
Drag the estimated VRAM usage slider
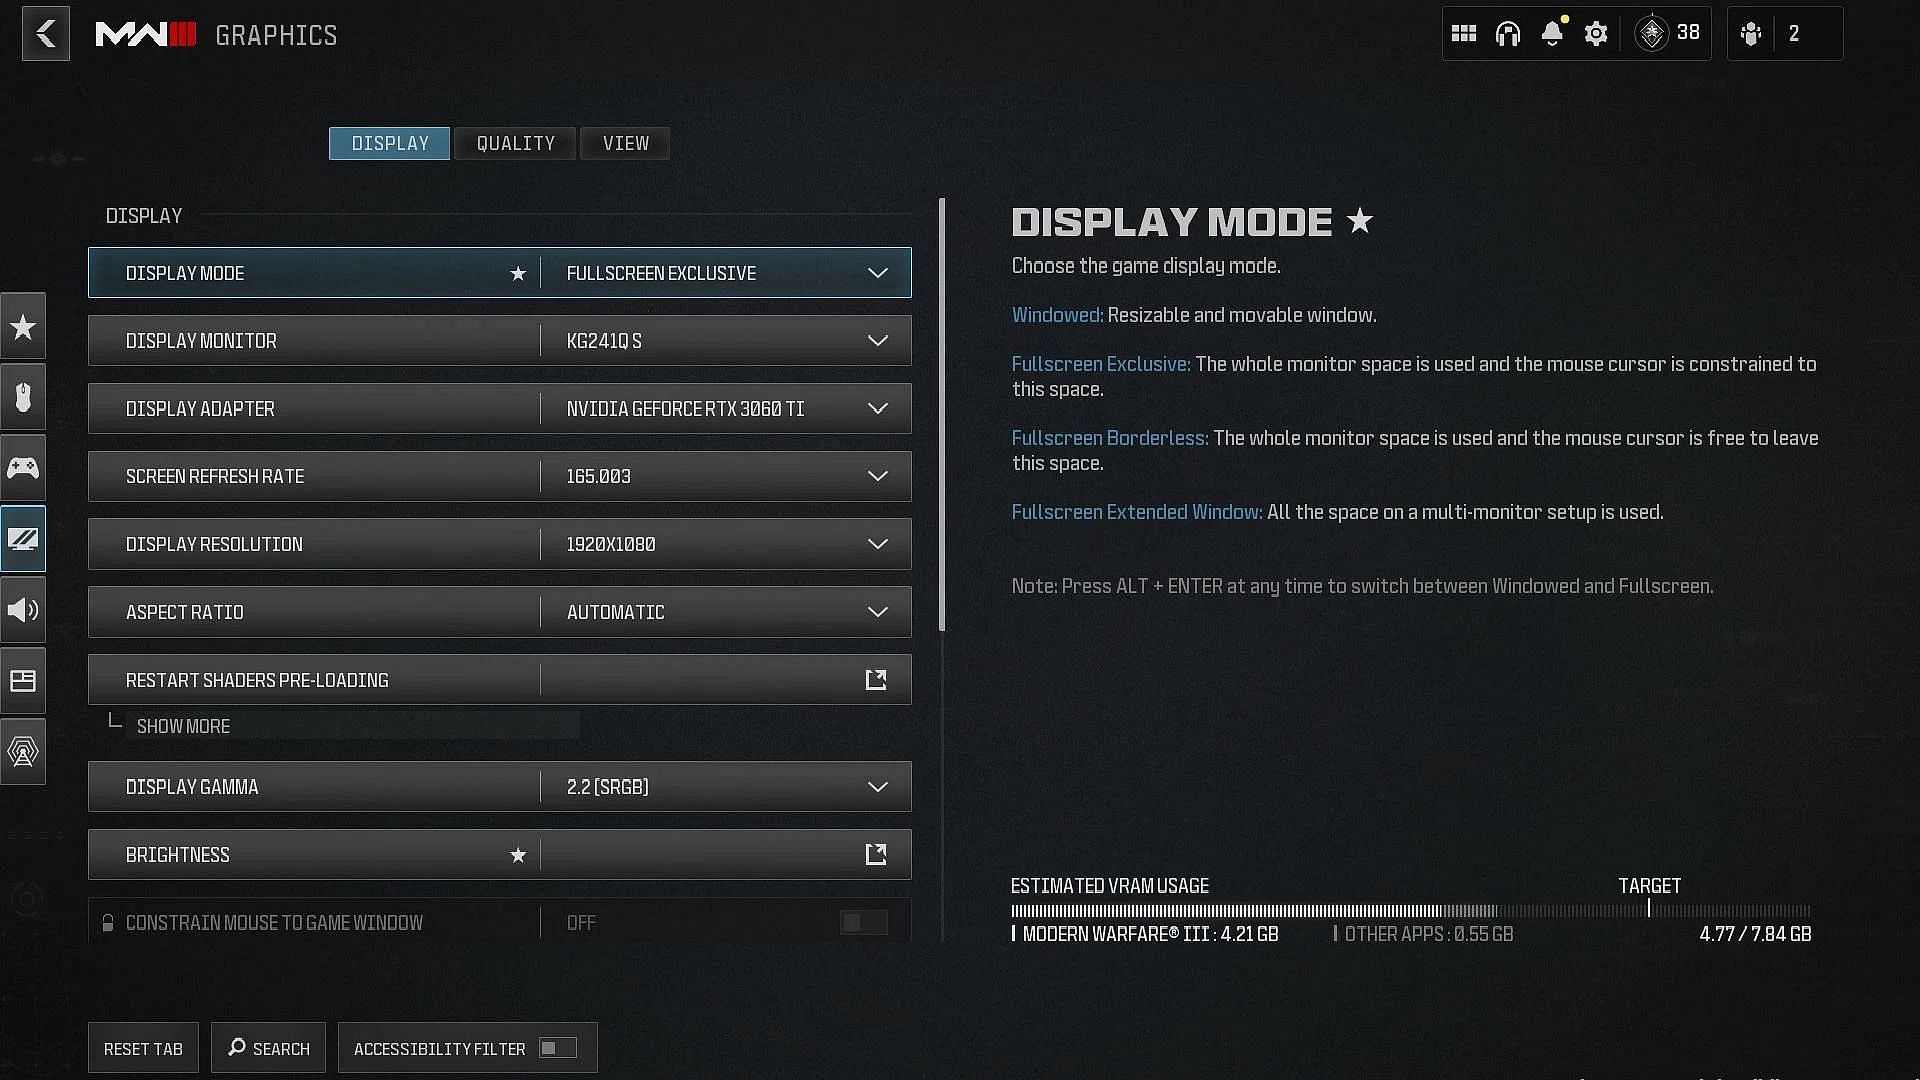1650,910
